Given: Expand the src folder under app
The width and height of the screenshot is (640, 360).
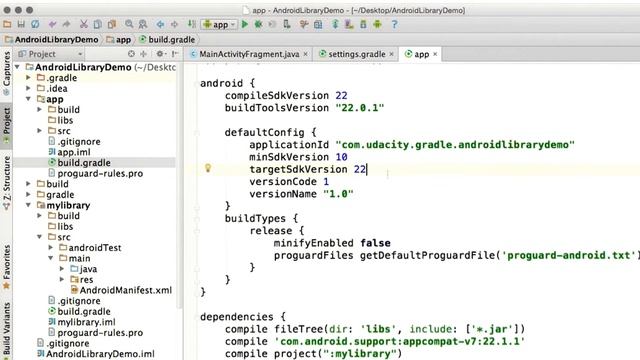Looking at the screenshot, I should 39,131.
